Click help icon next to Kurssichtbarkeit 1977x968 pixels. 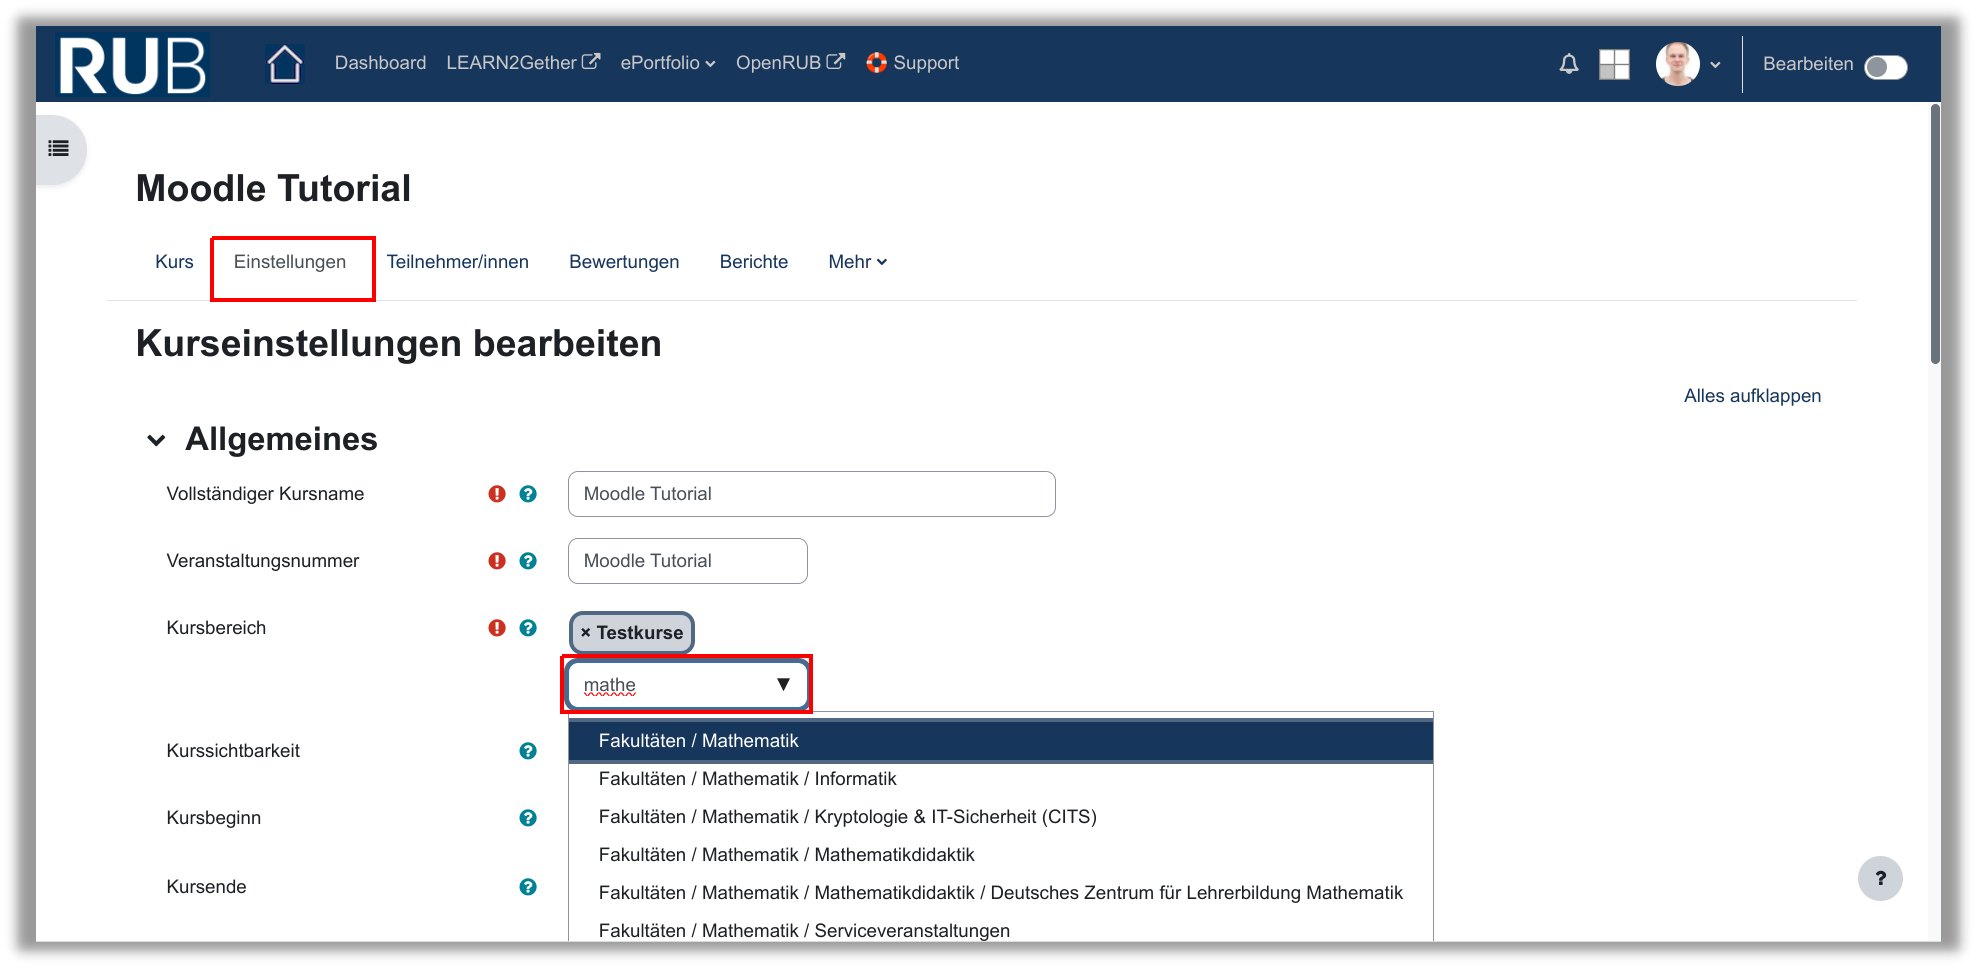click(528, 751)
